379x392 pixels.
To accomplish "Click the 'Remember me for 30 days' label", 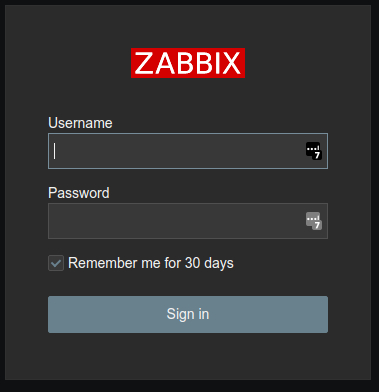I will (x=151, y=263).
